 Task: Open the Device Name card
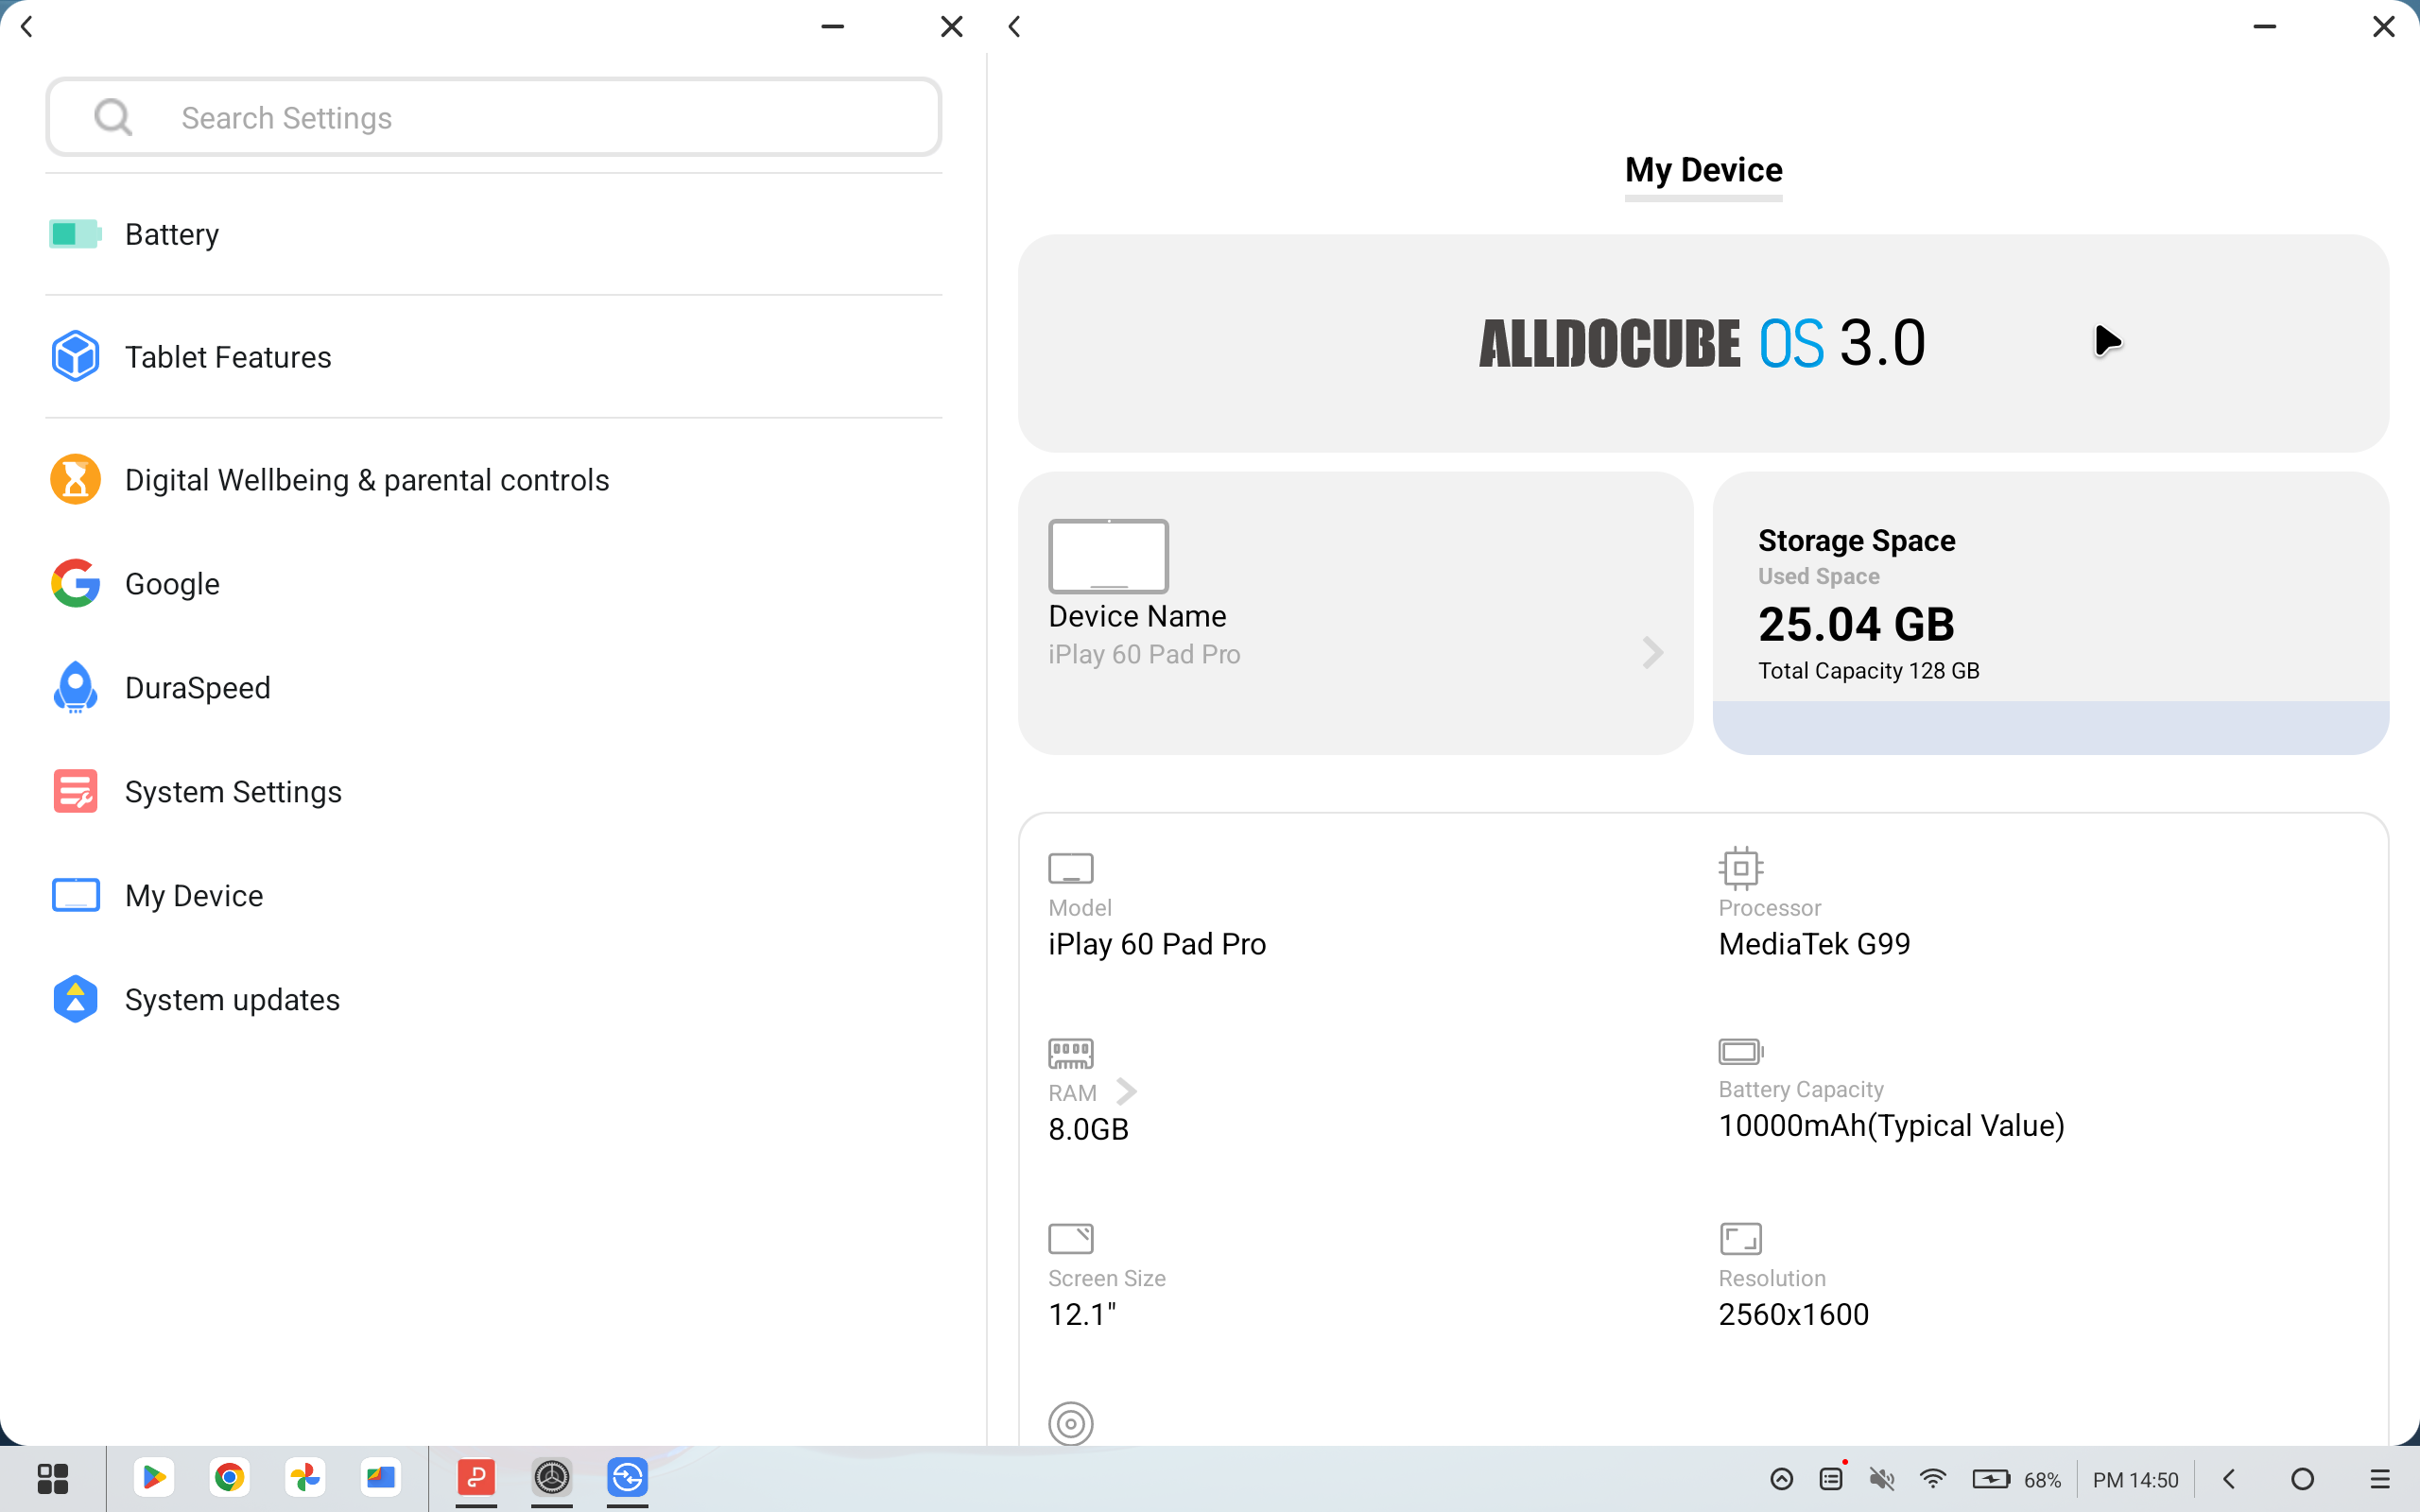(x=1355, y=613)
